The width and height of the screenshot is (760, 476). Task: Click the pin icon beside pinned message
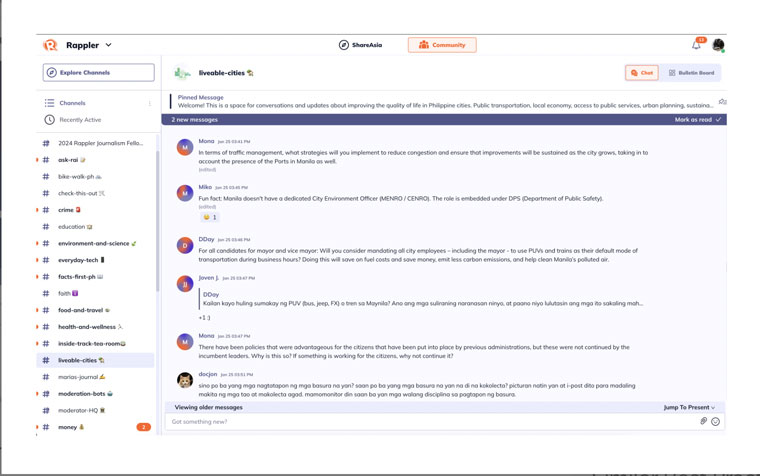point(722,101)
